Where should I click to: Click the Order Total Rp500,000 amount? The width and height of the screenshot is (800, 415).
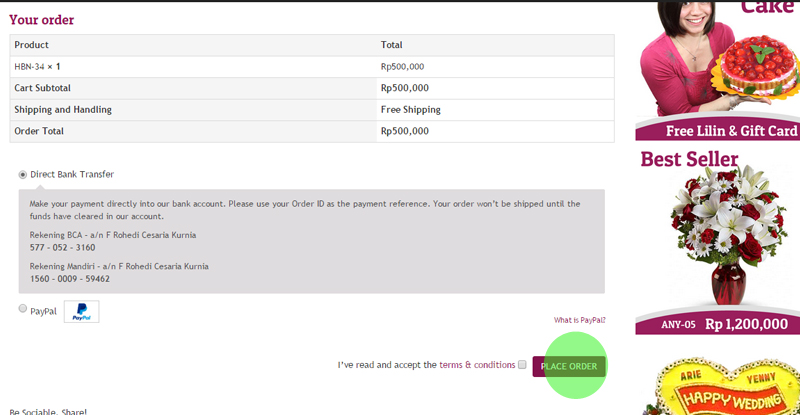point(405,131)
